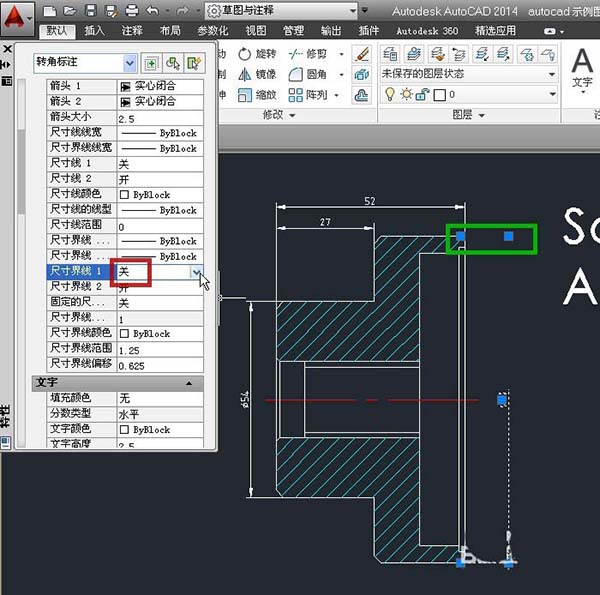Image resolution: width=600 pixels, height=595 pixels.
Task: Switch to the Autodesk 360 ribbon tab
Action: pos(427,31)
